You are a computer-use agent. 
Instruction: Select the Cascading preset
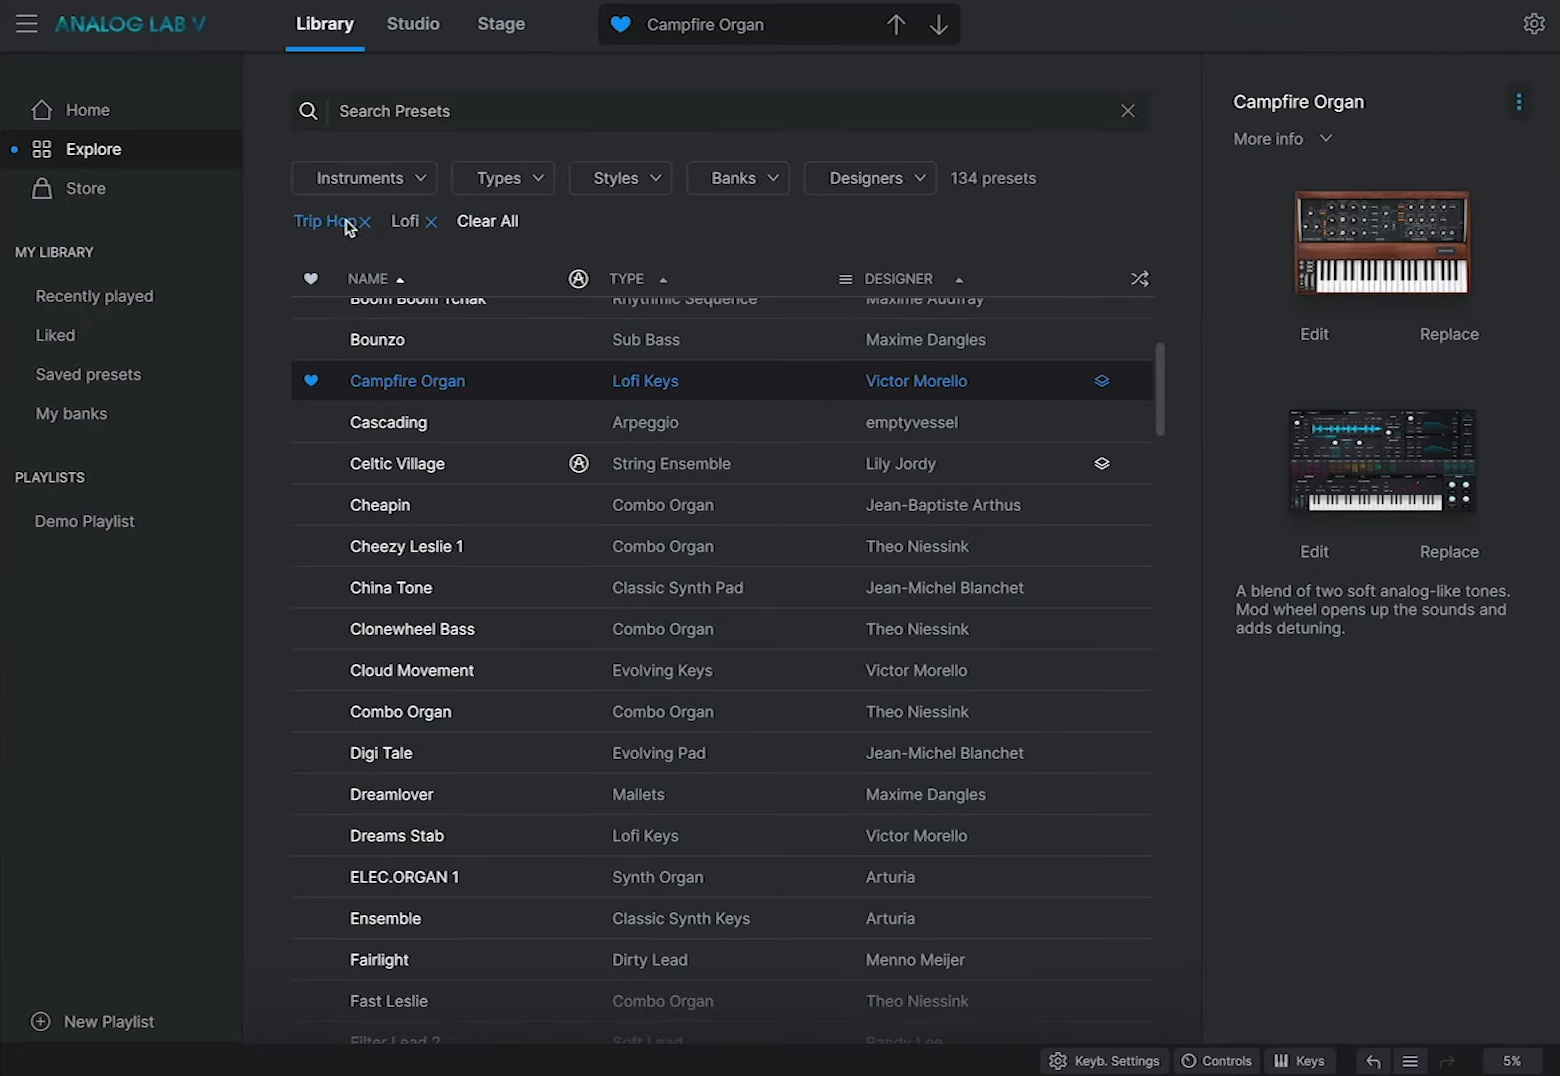point(721,422)
